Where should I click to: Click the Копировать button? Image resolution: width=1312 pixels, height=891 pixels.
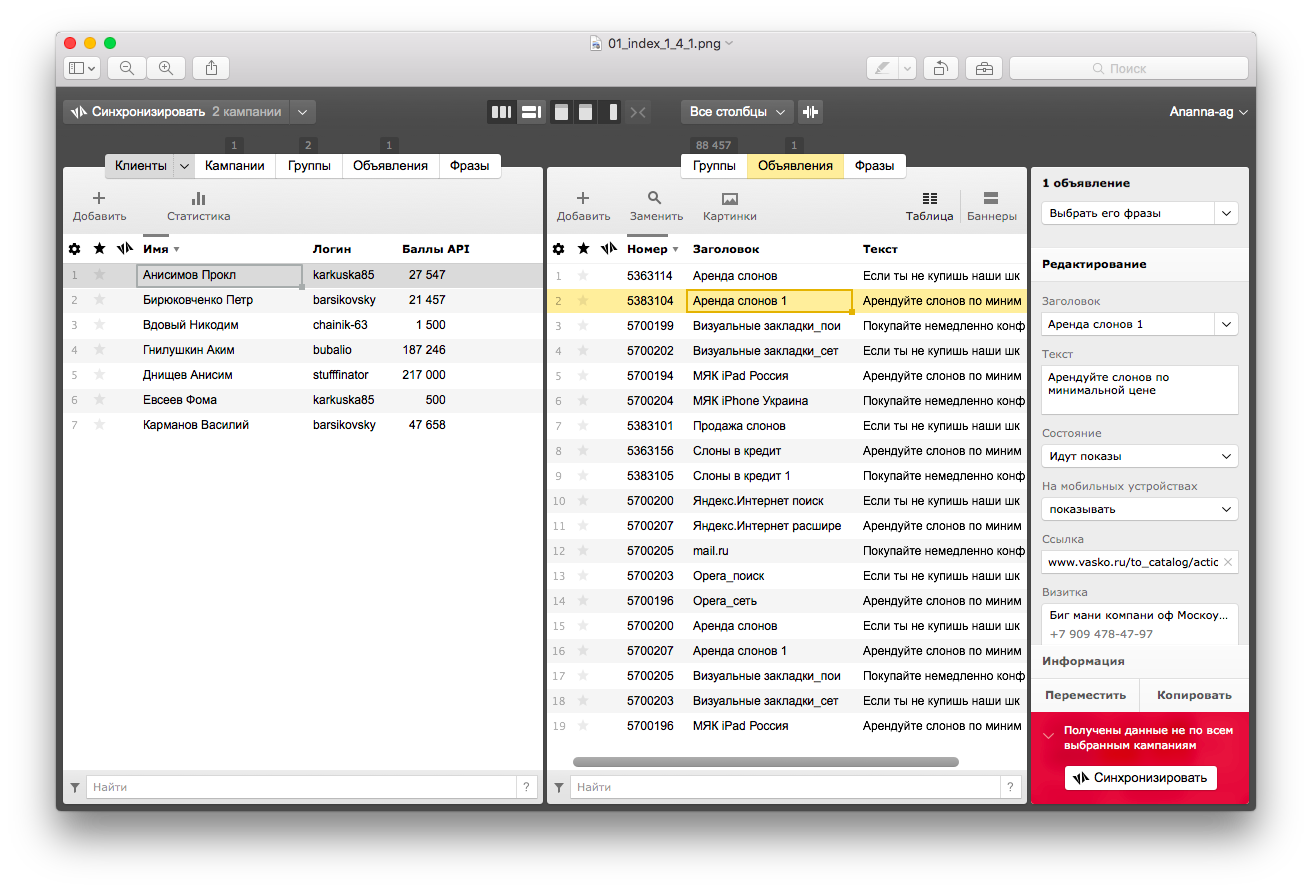(1194, 695)
